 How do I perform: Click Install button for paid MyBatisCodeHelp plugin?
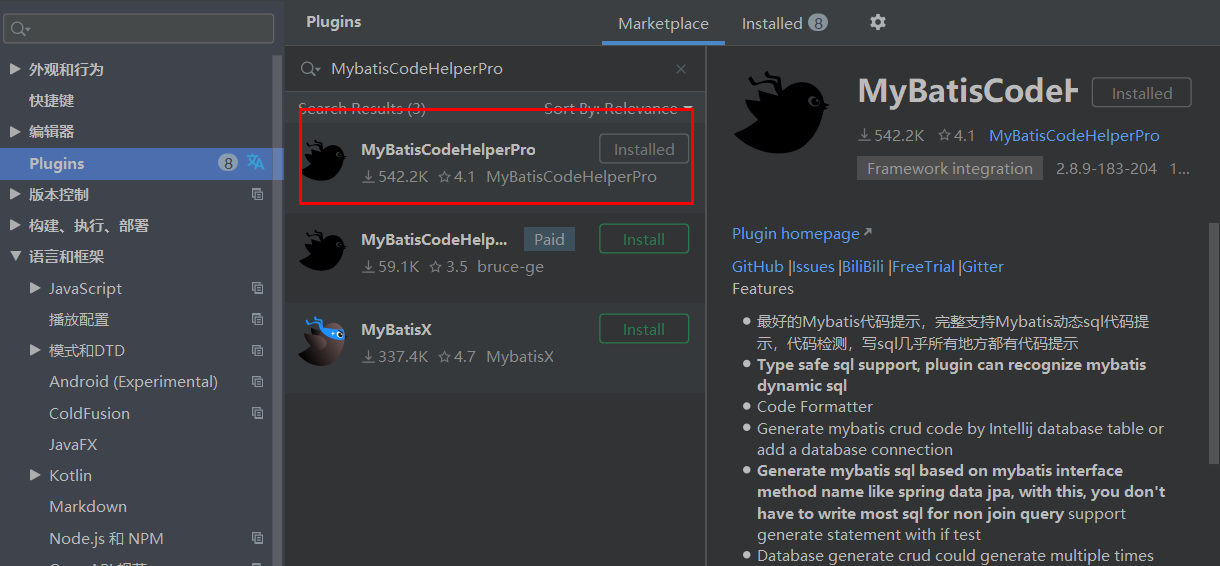pyautogui.click(x=644, y=239)
